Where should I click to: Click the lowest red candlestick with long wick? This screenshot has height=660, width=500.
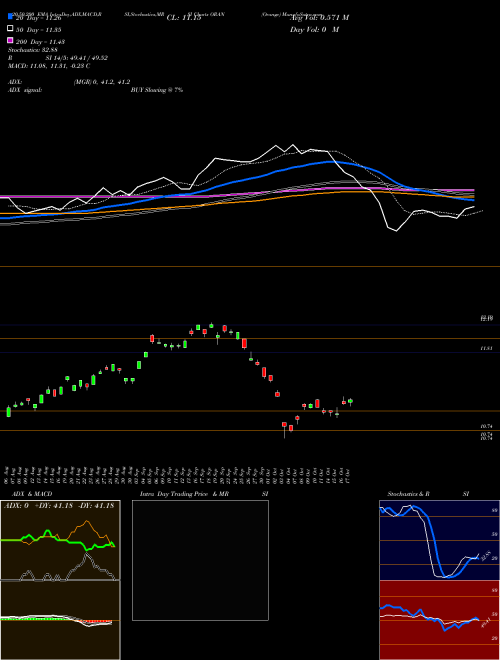[x=285, y=428]
